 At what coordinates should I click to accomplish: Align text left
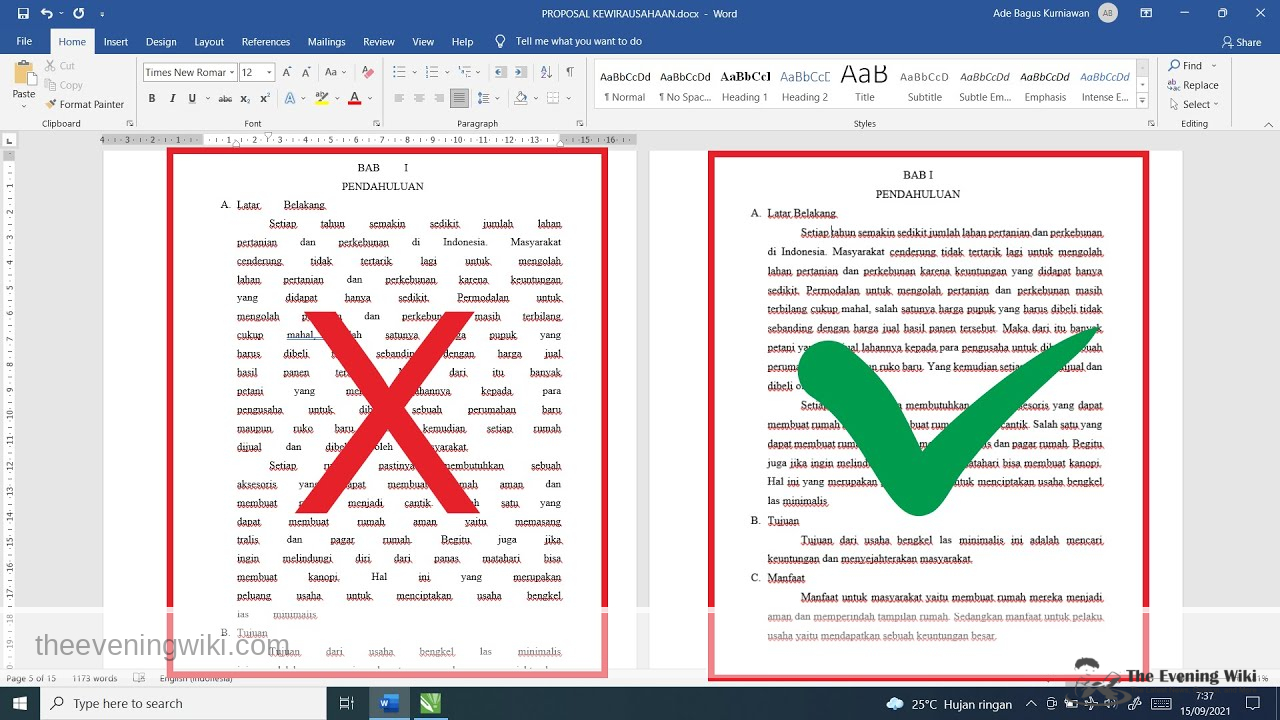point(399,98)
